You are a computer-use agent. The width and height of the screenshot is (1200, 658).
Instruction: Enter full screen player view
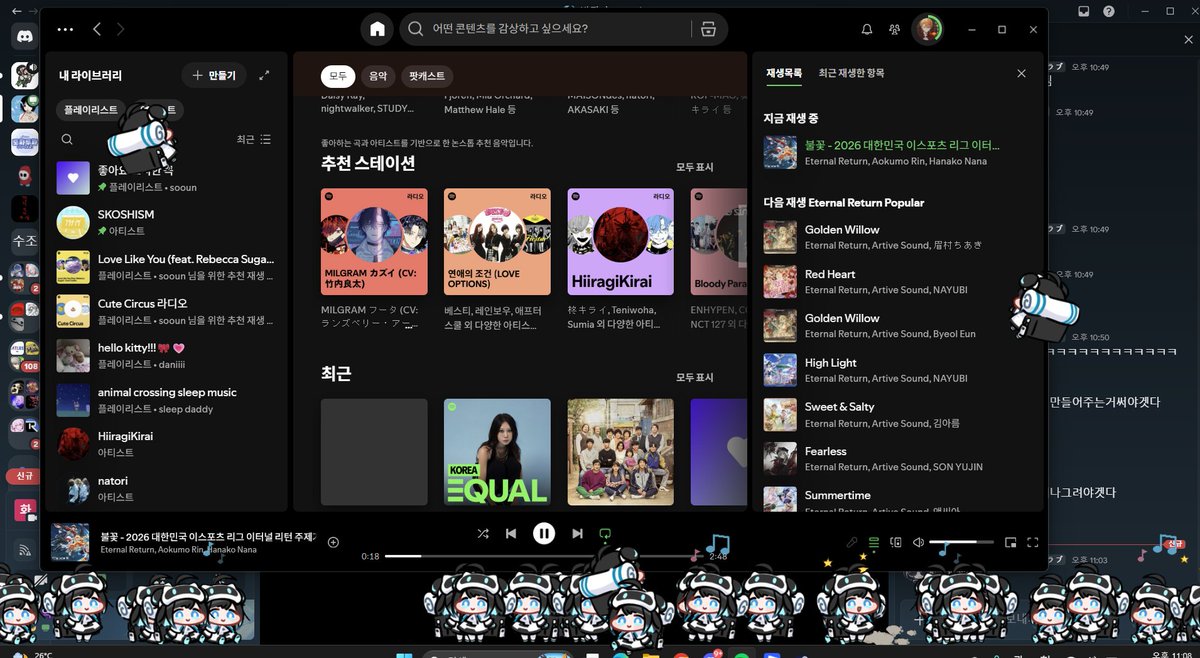pyautogui.click(x=1033, y=542)
